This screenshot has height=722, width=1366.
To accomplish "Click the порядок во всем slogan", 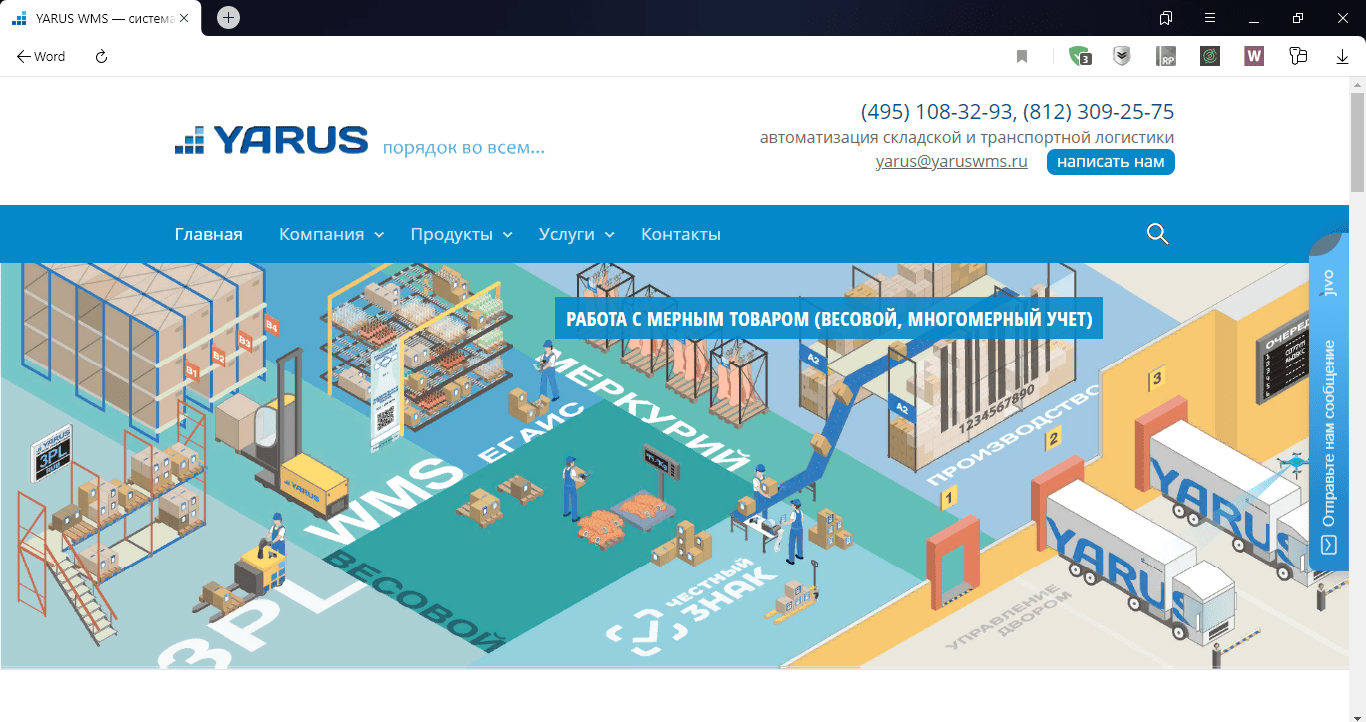I will point(463,148).
